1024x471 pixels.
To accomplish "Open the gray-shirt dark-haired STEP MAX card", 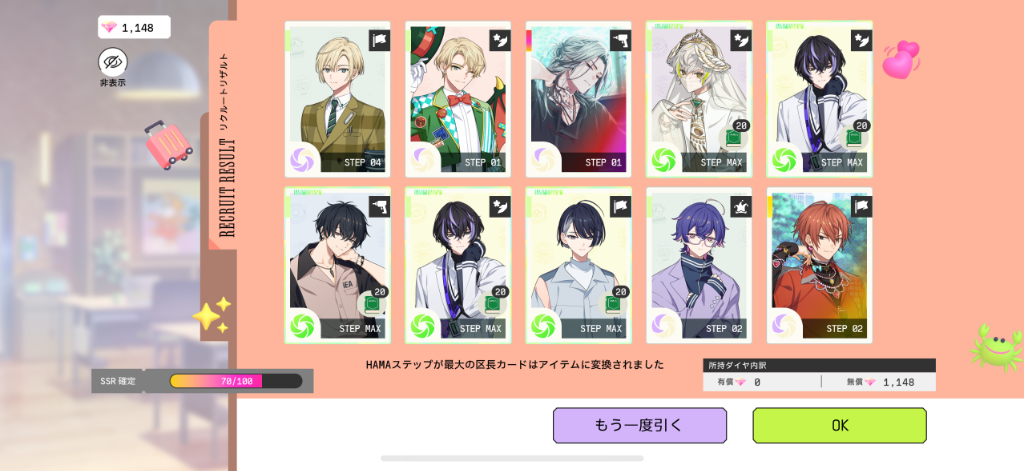I will pyautogui.click(x=579, y=265).
